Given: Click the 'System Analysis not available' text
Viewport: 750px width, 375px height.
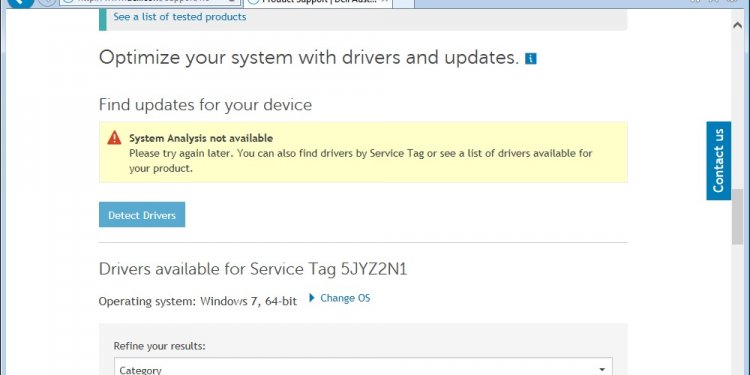Looking at the screenshot, I should 201,138.
